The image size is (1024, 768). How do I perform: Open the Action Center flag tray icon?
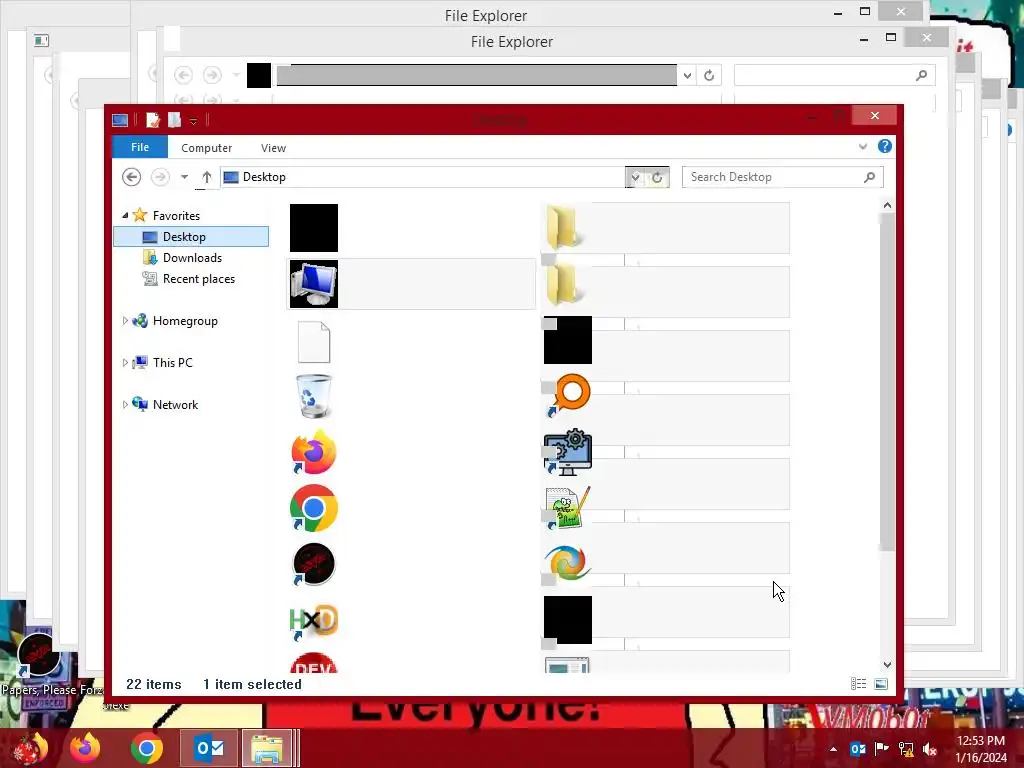(x=882, y=749)
